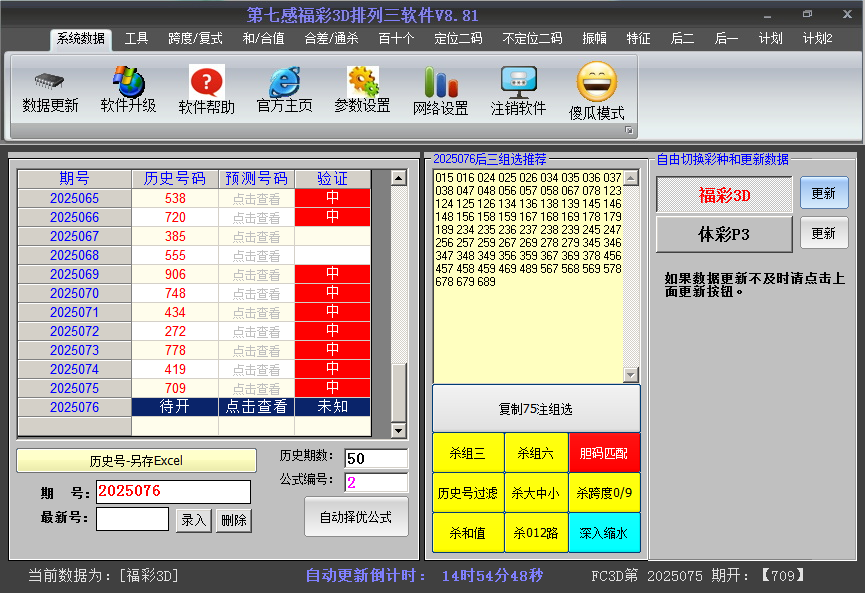
Task: Focus the 最新号 input field
Action: [x=132, y=519]
